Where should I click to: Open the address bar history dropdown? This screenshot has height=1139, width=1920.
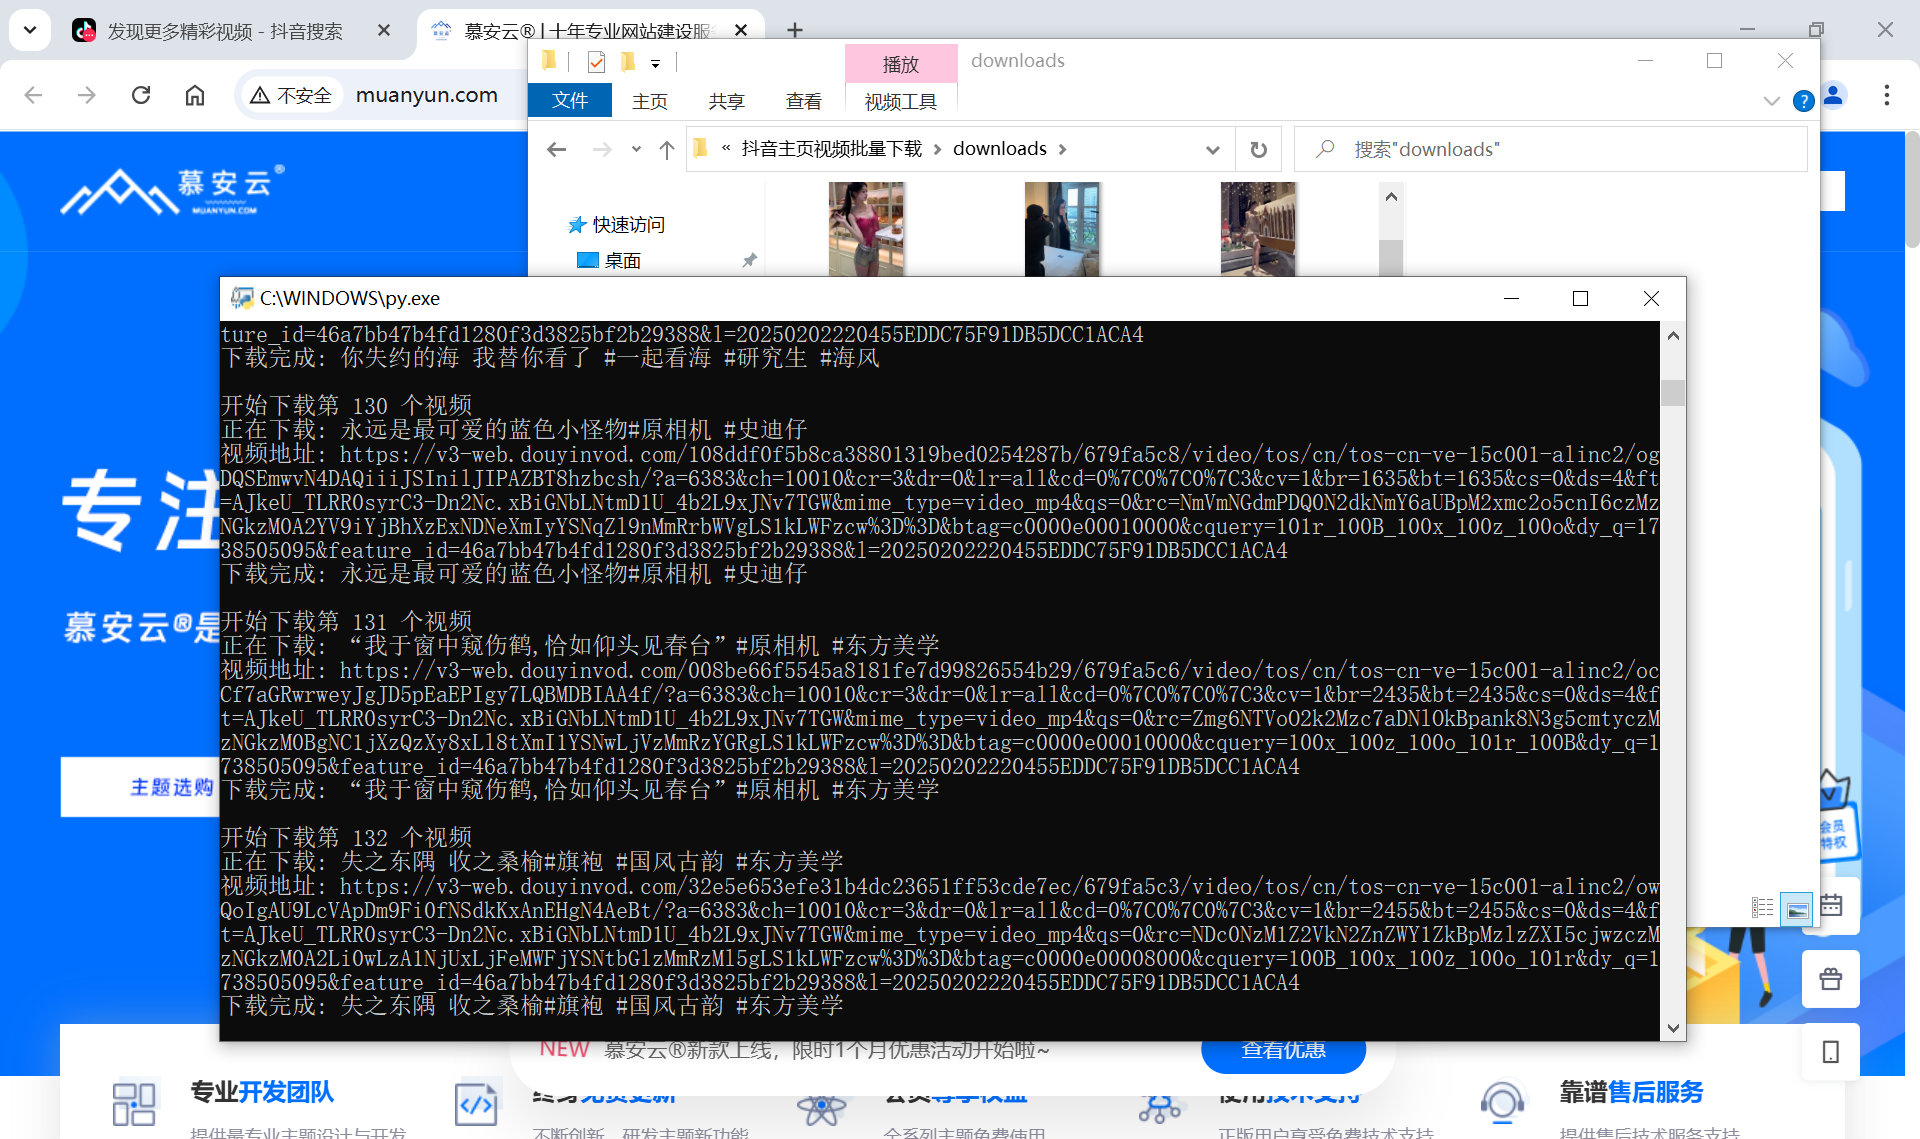1212,149
